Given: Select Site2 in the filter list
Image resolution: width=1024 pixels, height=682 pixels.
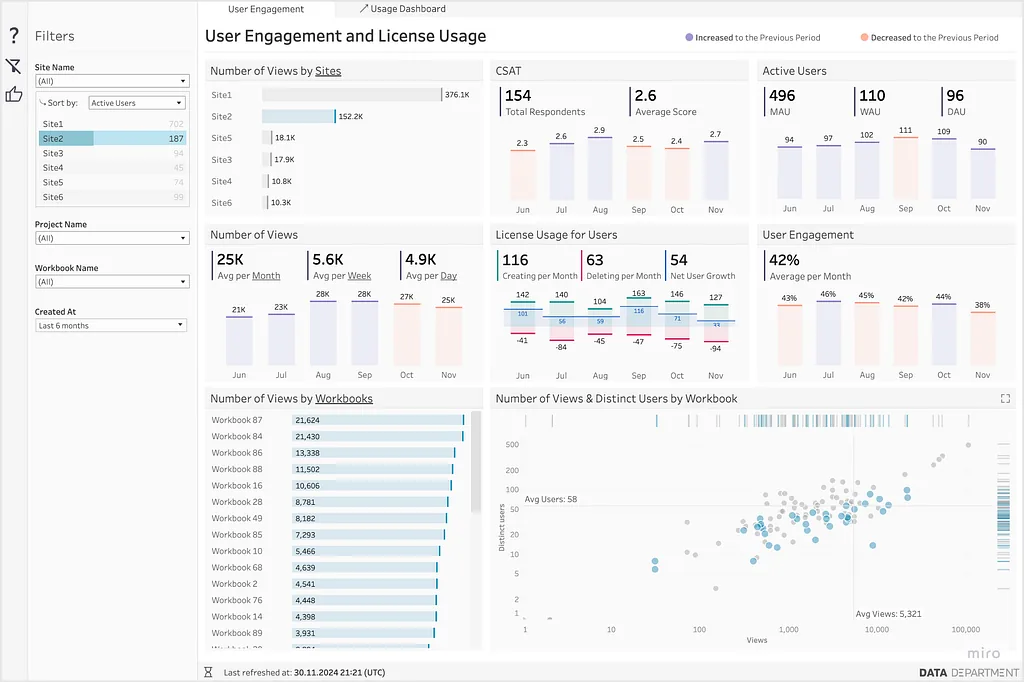Looking at the screenshot, I should pos(112,138).
